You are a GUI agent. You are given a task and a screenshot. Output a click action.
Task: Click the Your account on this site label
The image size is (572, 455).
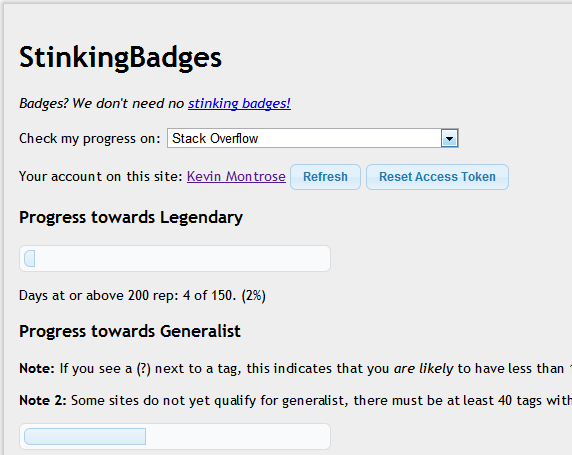(101, 177)
